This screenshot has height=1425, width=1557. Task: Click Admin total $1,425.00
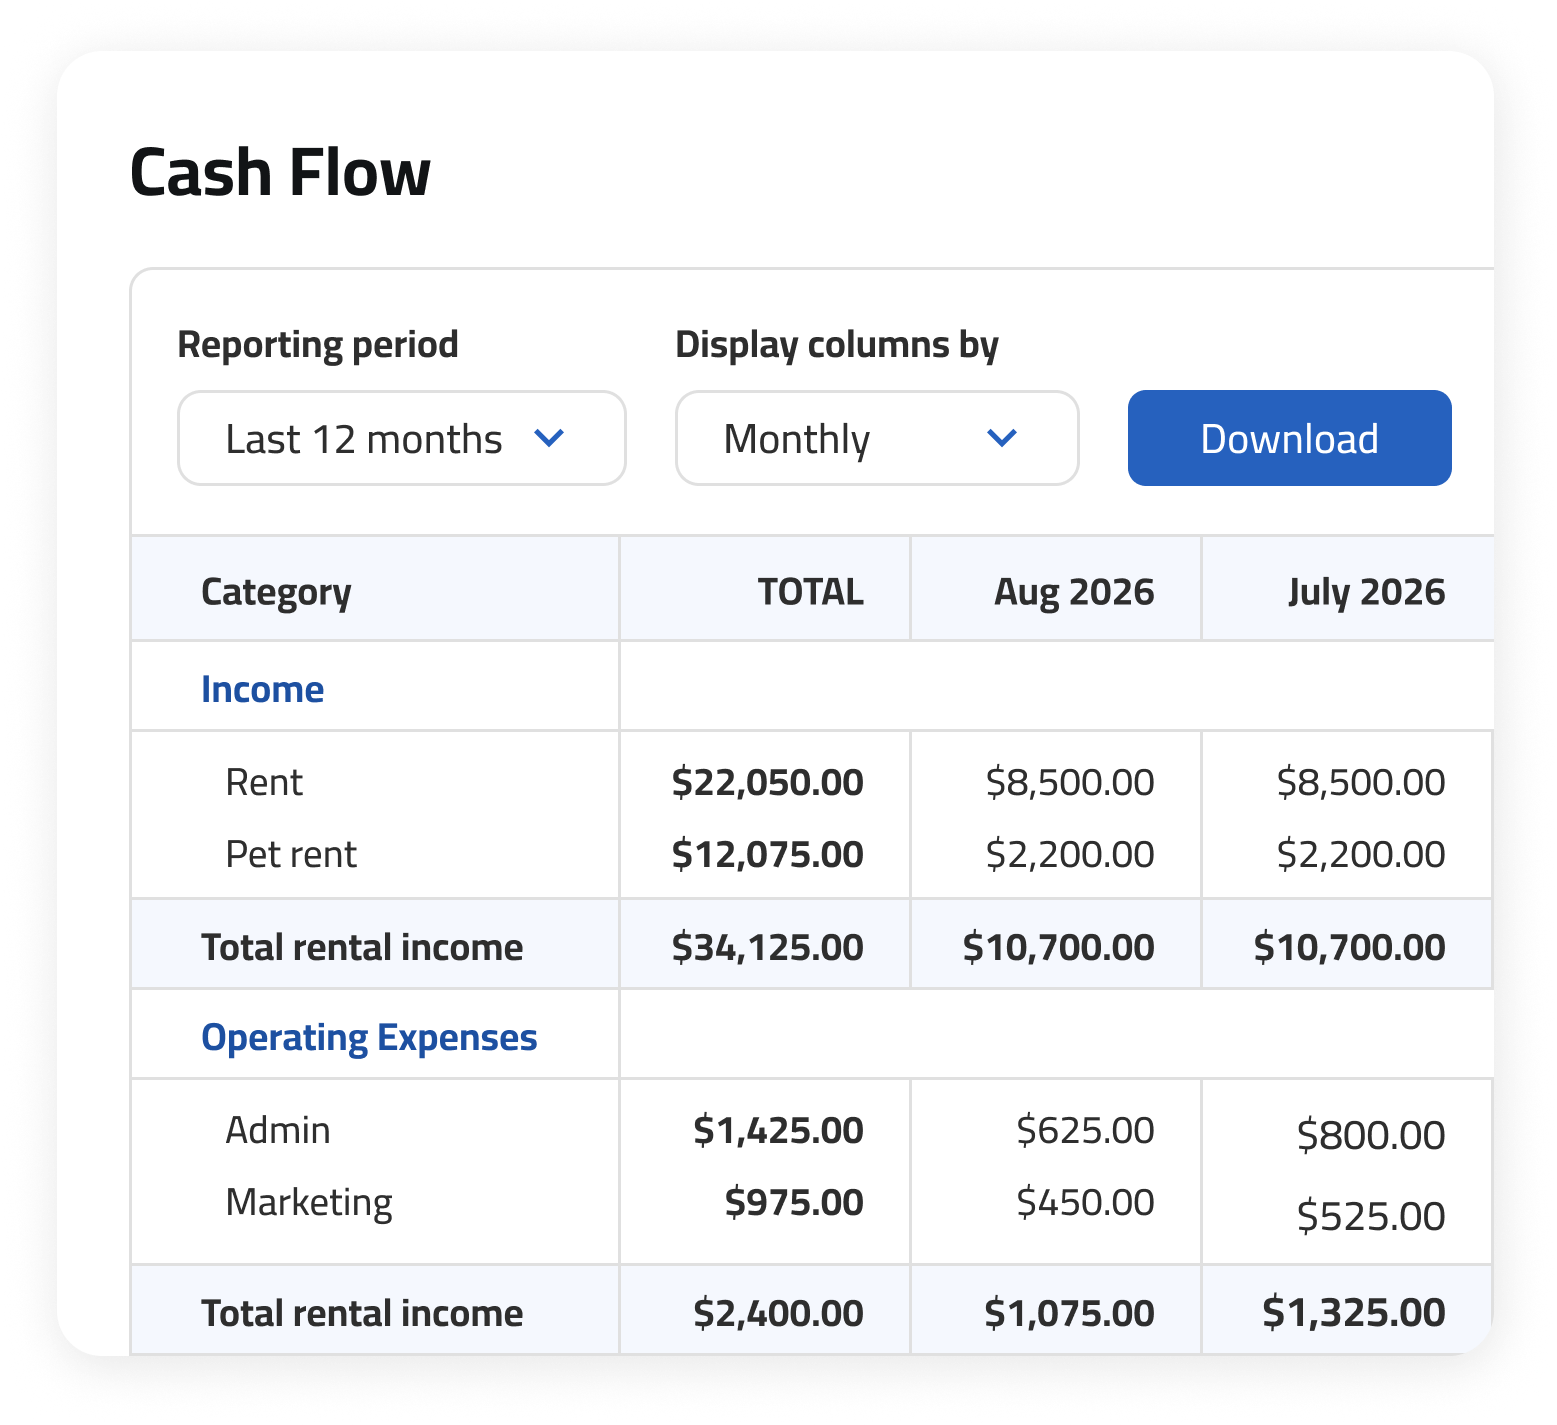pos(778,1130)
